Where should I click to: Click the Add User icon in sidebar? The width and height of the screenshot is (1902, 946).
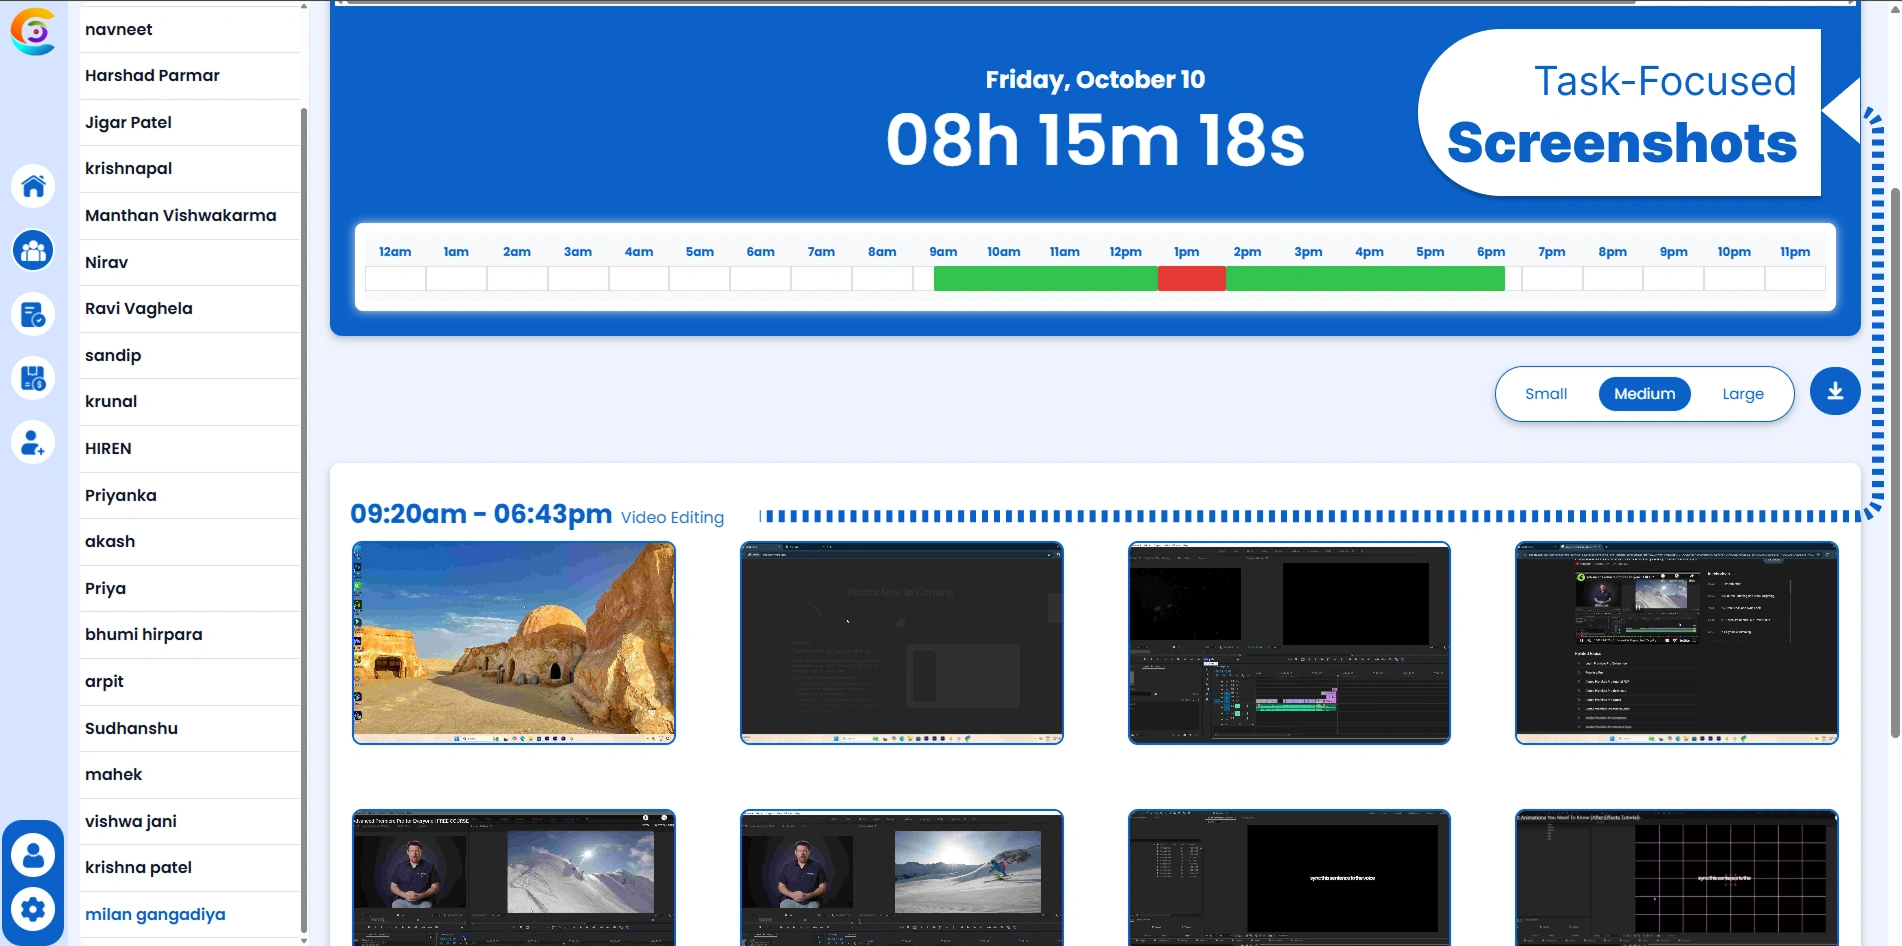click(33, 441)
